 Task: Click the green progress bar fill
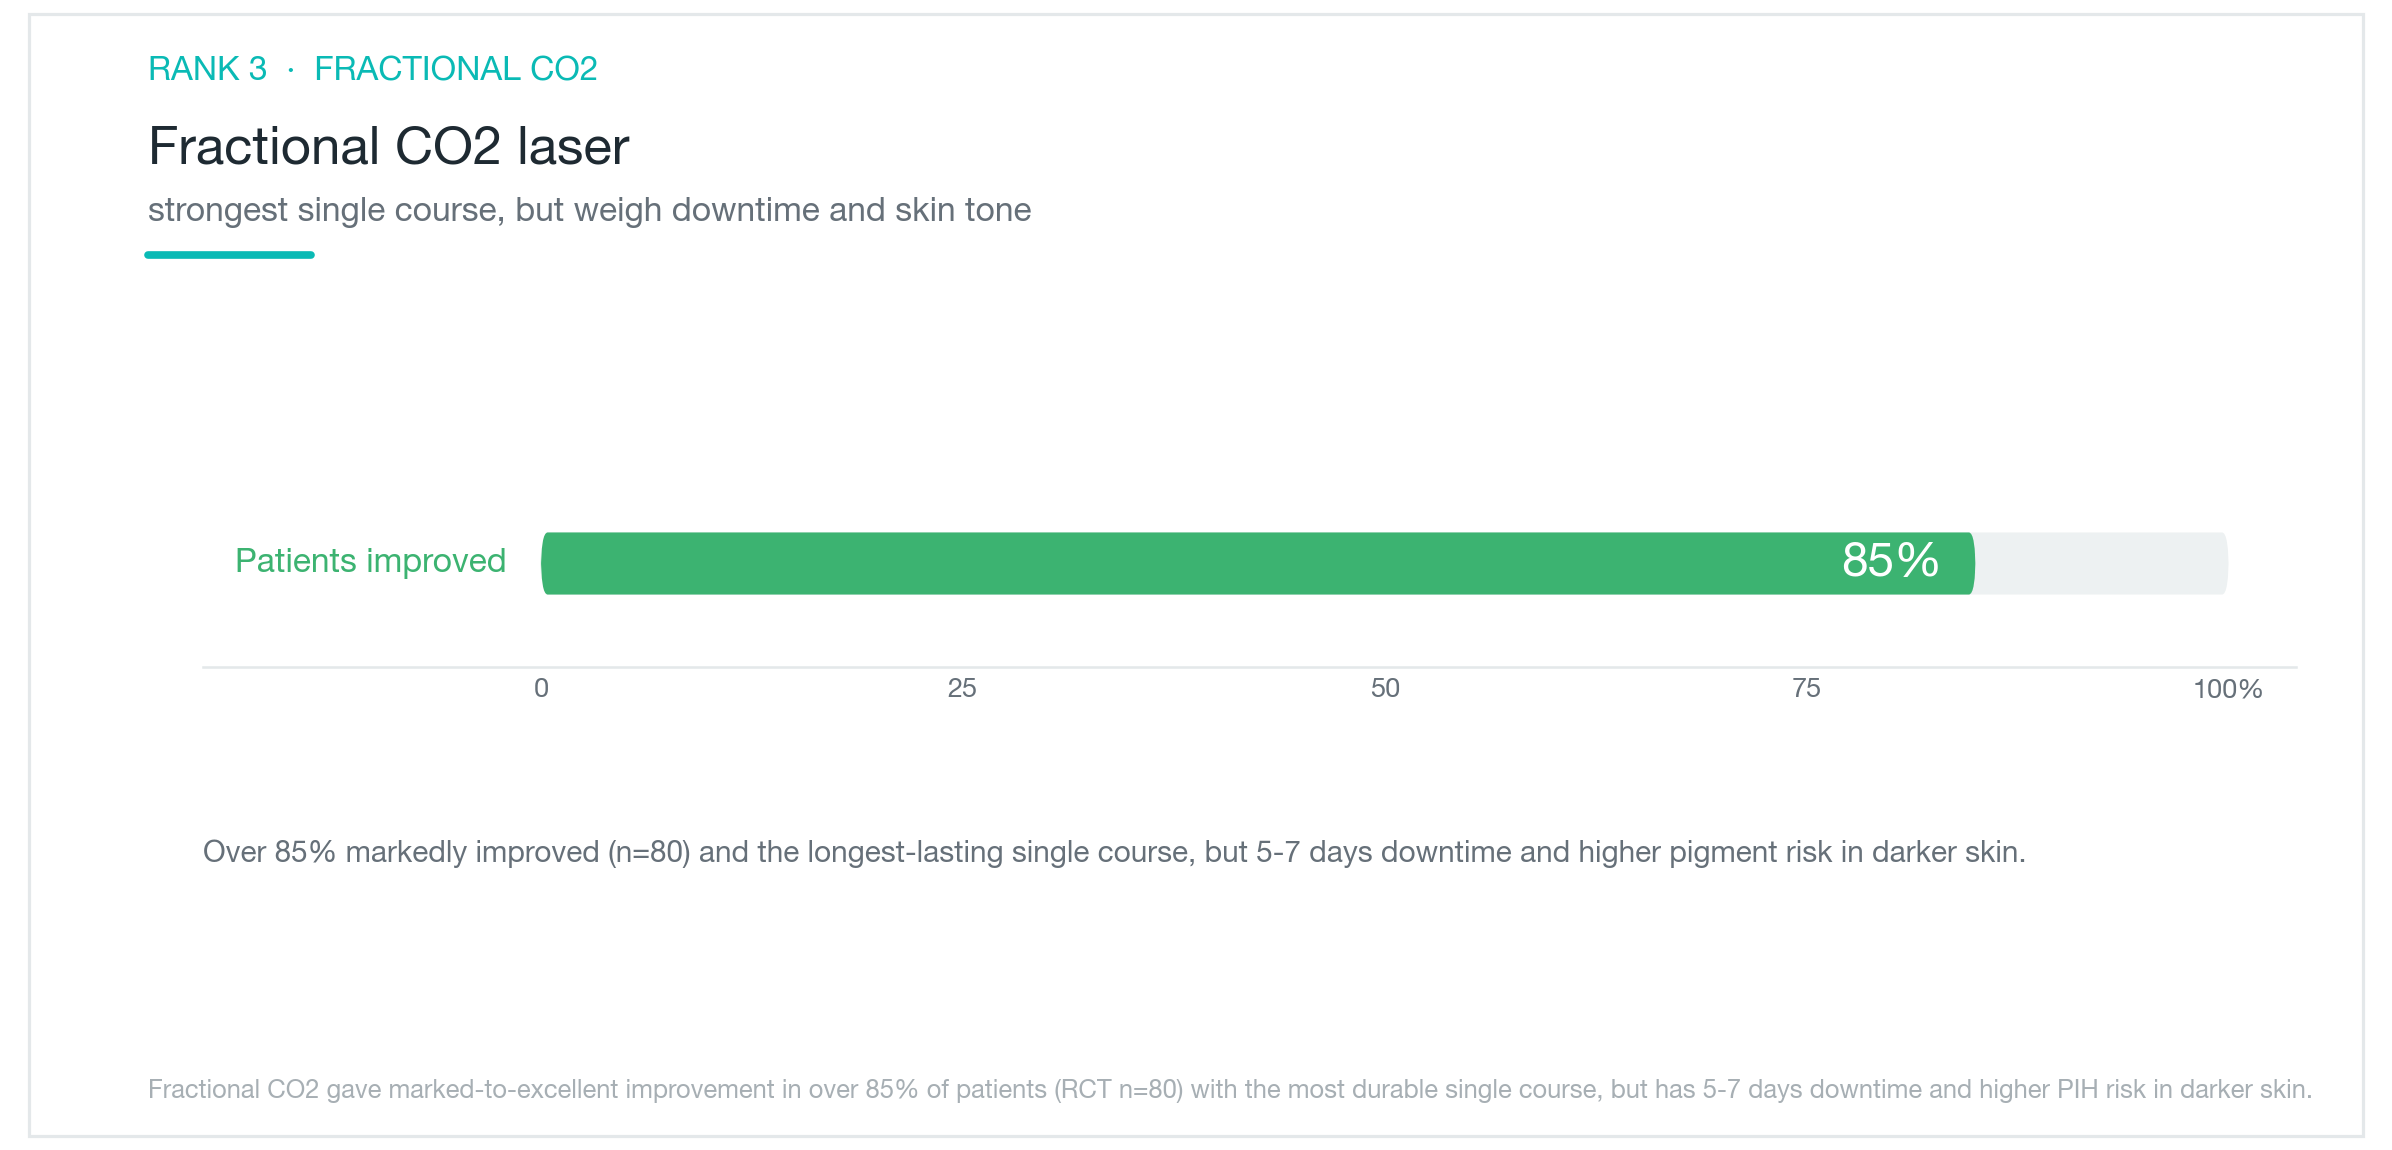pyautogui.click(x=1257, y=563)
